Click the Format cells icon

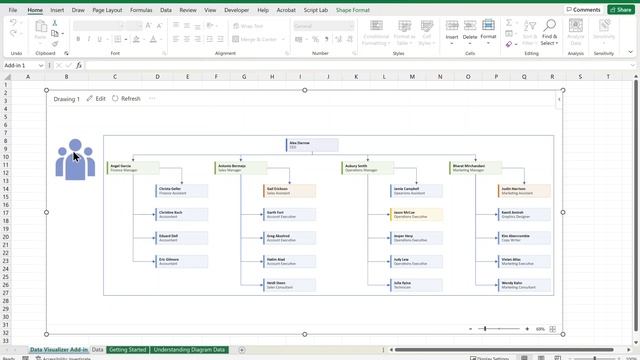(x=488, y=25)
